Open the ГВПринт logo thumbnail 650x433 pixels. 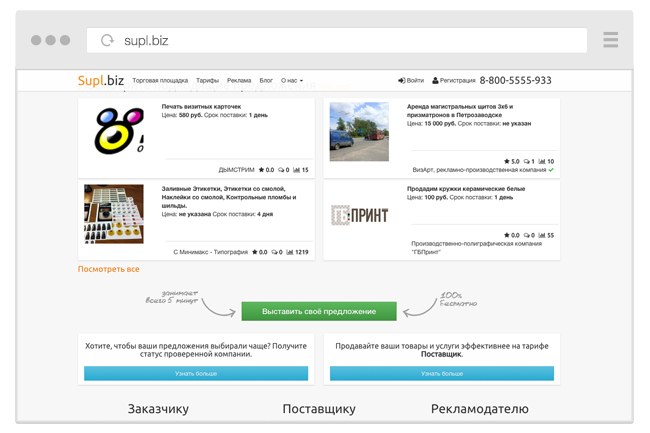coord(359,214)
